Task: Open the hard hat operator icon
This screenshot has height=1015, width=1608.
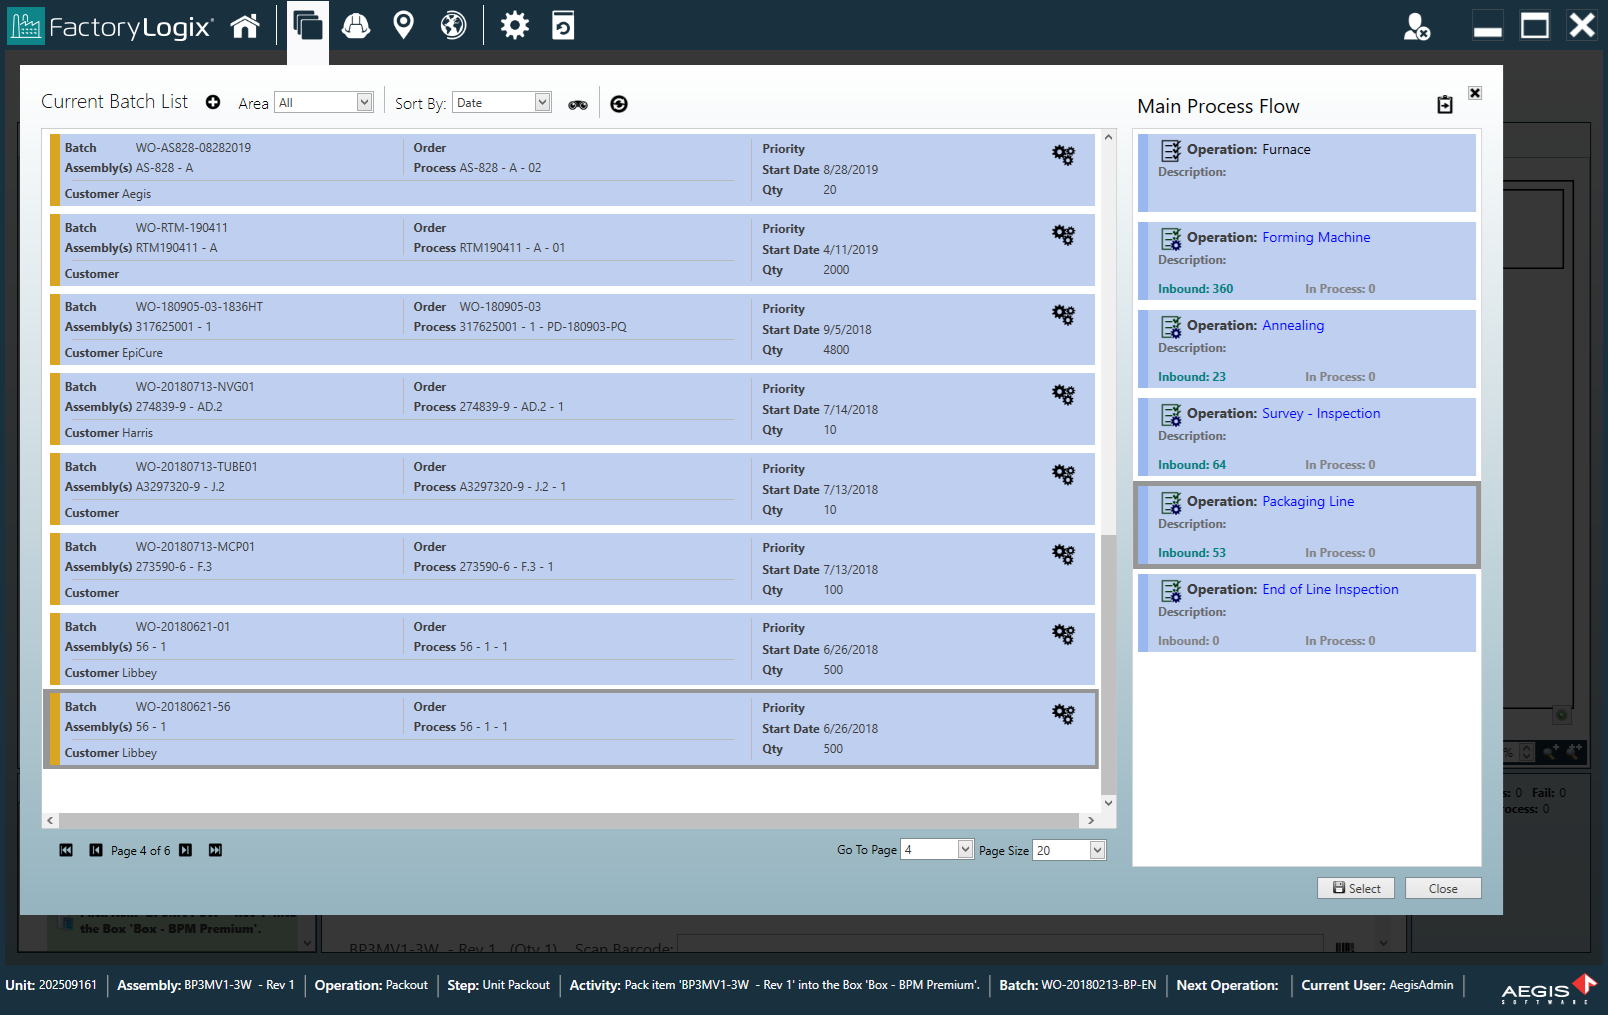Action: 356,26
